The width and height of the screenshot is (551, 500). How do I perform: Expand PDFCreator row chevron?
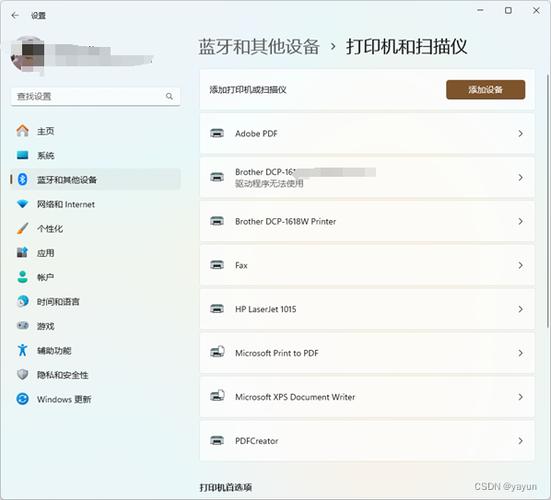[x=520, y=441]
